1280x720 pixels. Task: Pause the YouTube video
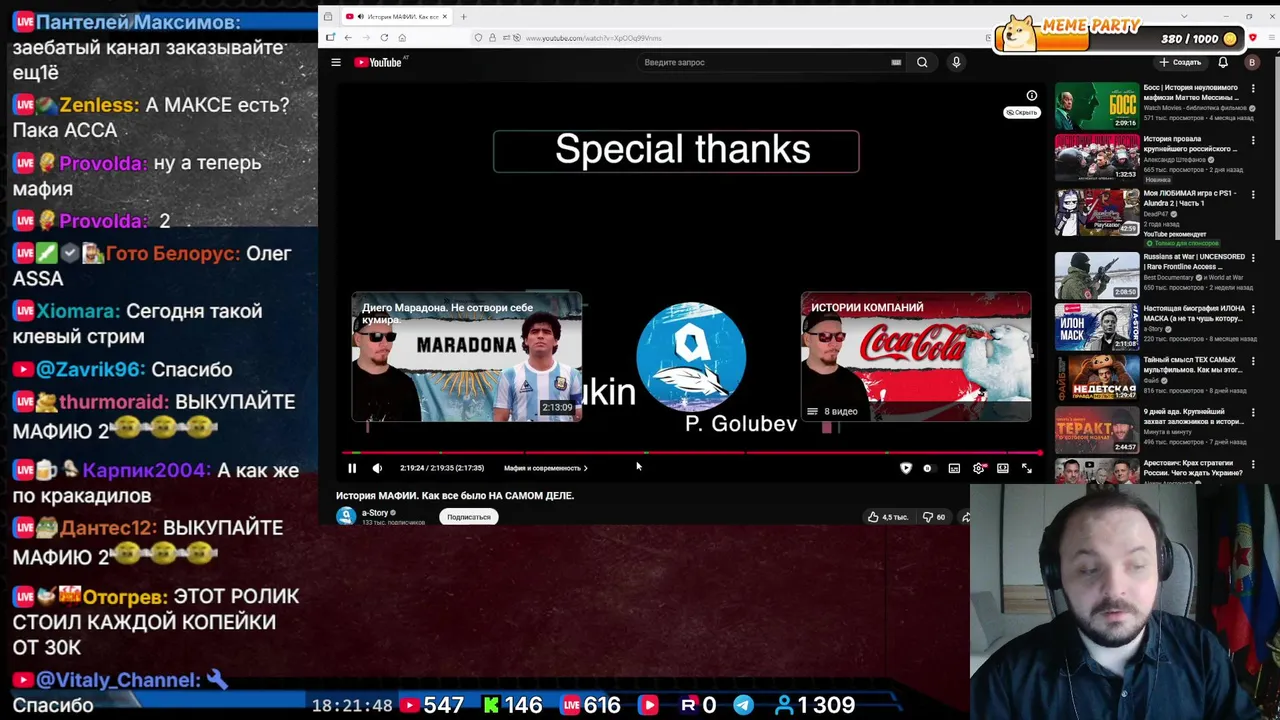click(352, 468)
